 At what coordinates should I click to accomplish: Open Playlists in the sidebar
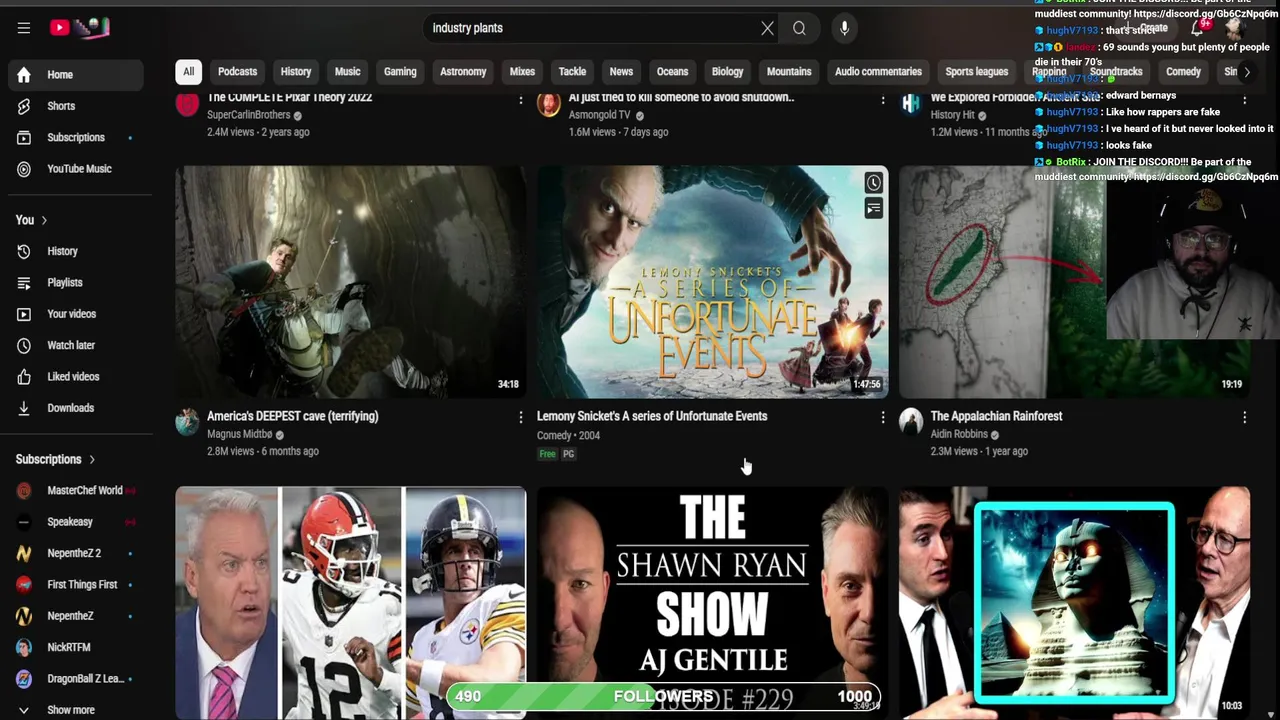point(76,283)
